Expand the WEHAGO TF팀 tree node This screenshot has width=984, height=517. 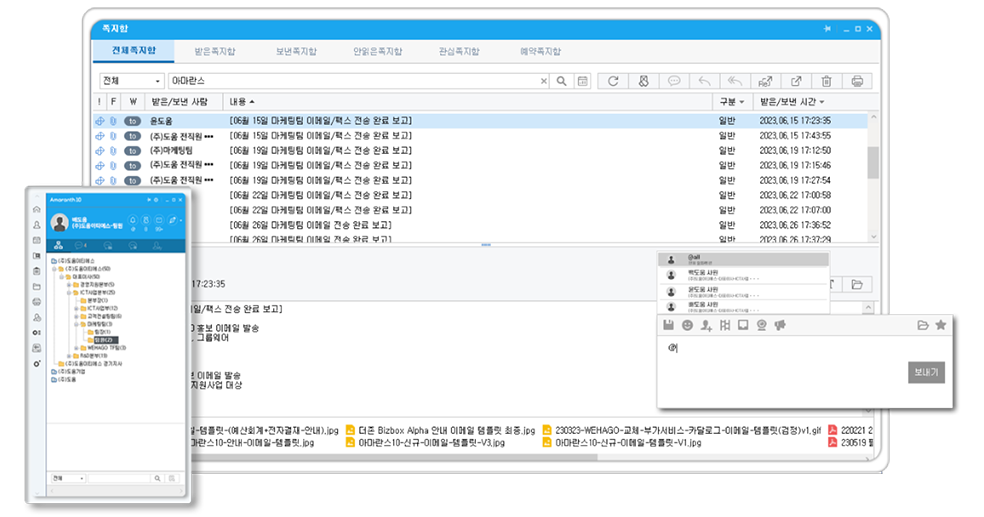coord(76,348)
